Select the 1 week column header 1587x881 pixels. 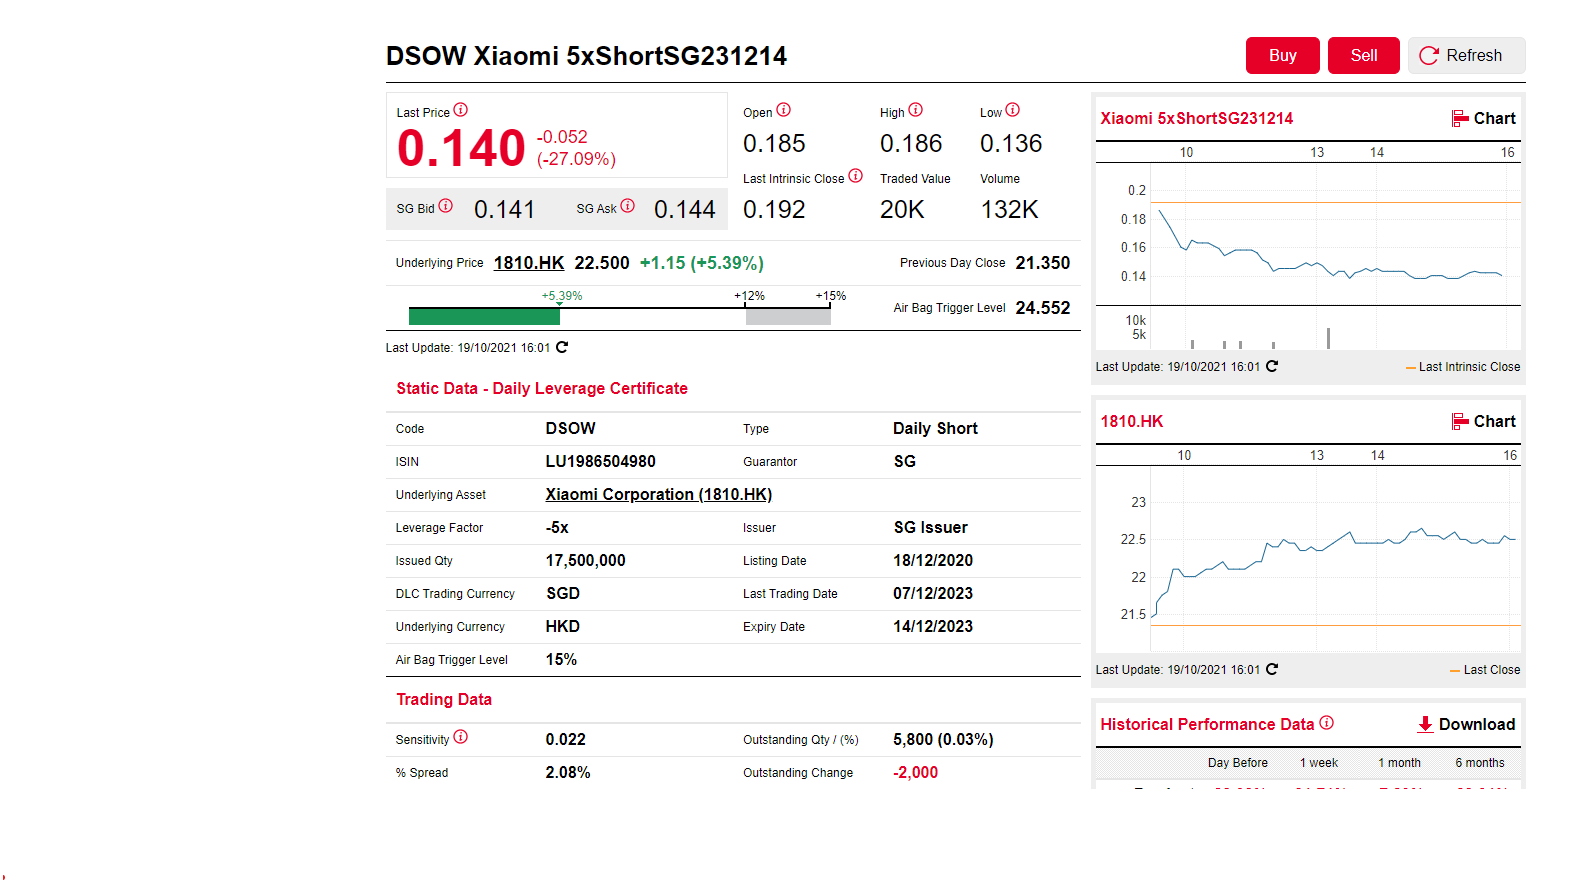click(x=1319, y=763)
